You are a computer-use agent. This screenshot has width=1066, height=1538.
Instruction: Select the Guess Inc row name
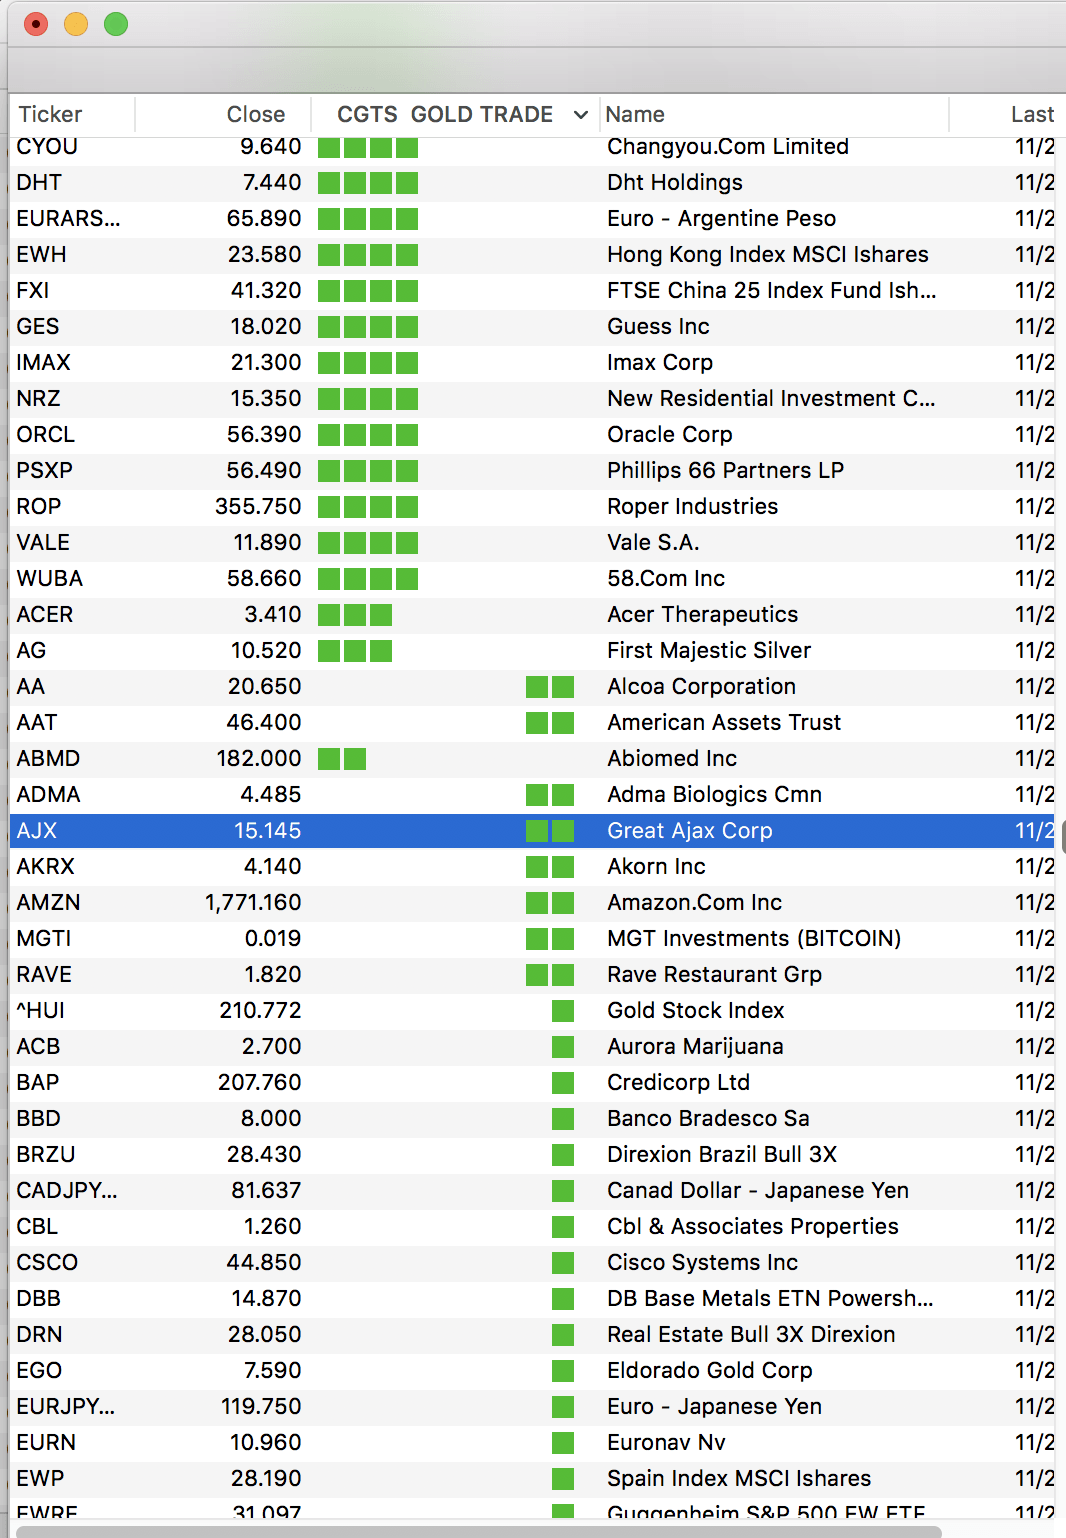(658, 327)
